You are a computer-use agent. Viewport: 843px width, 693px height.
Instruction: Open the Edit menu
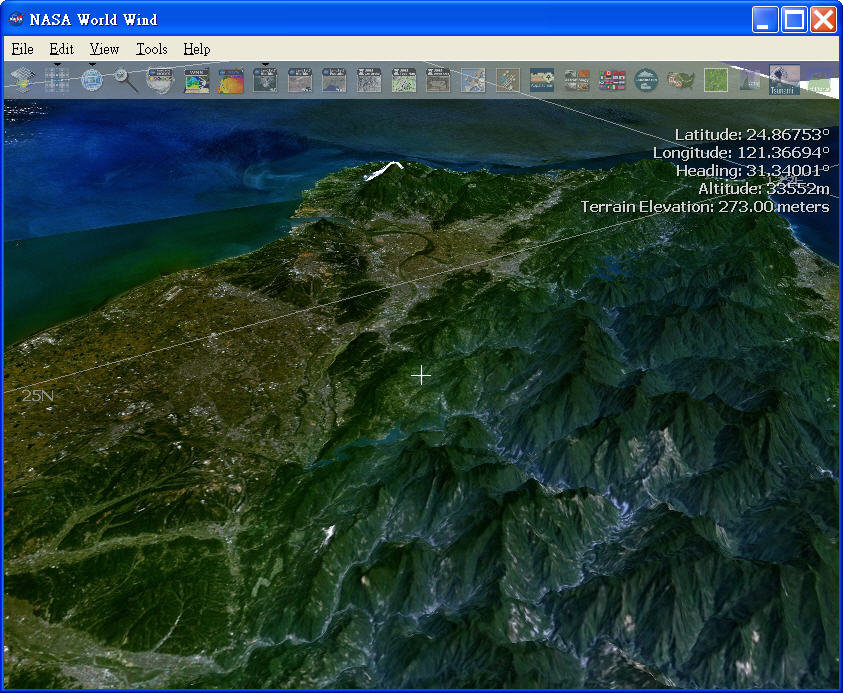(x=61, y=49)
